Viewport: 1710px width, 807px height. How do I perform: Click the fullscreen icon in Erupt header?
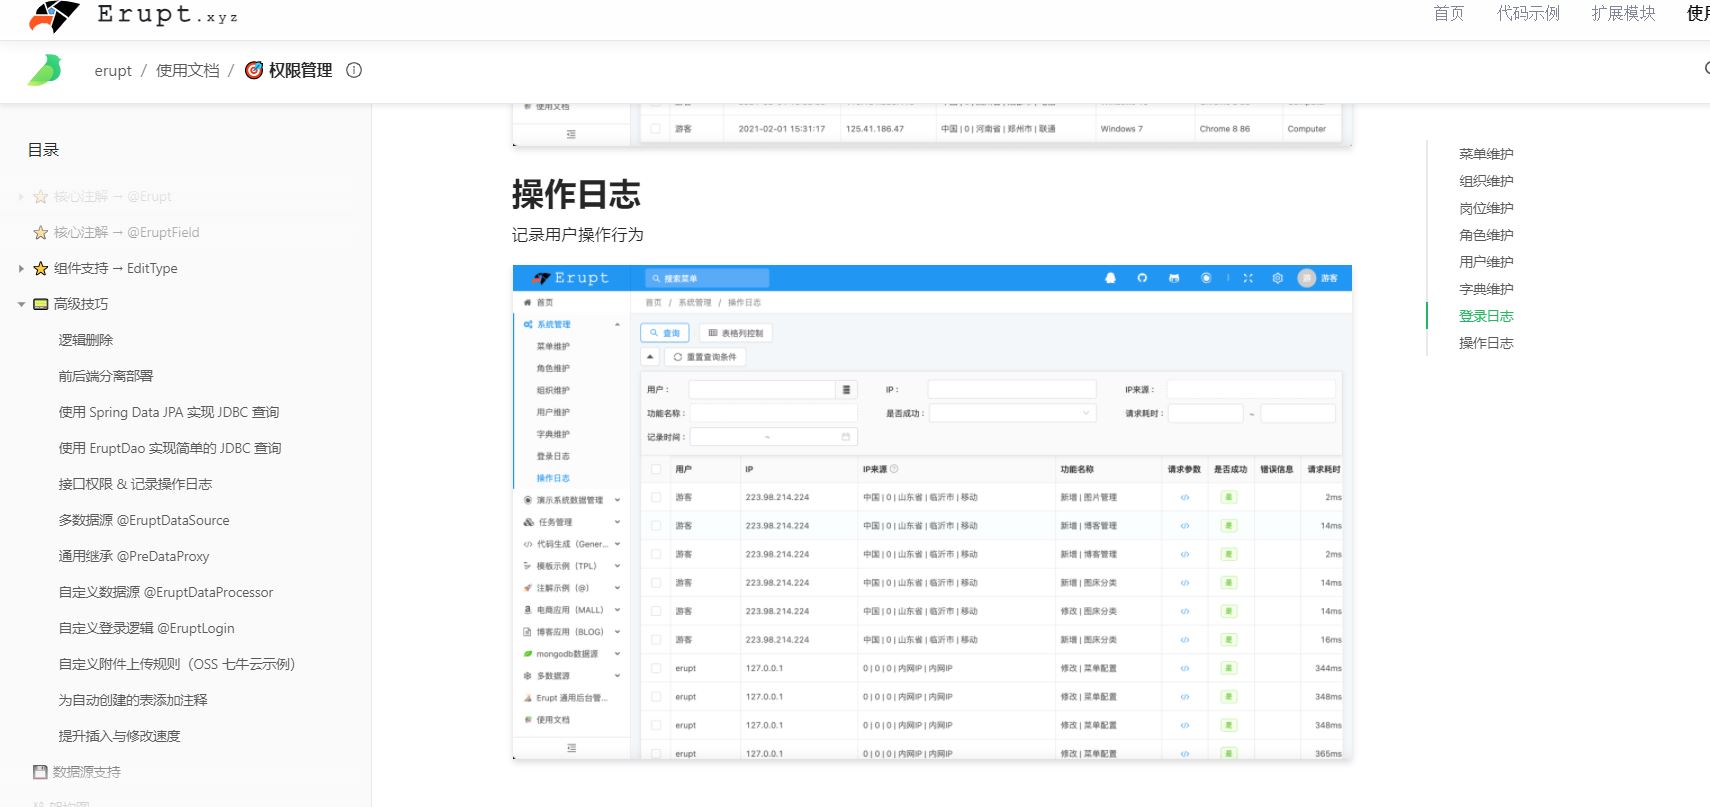tap(1248, 278)
